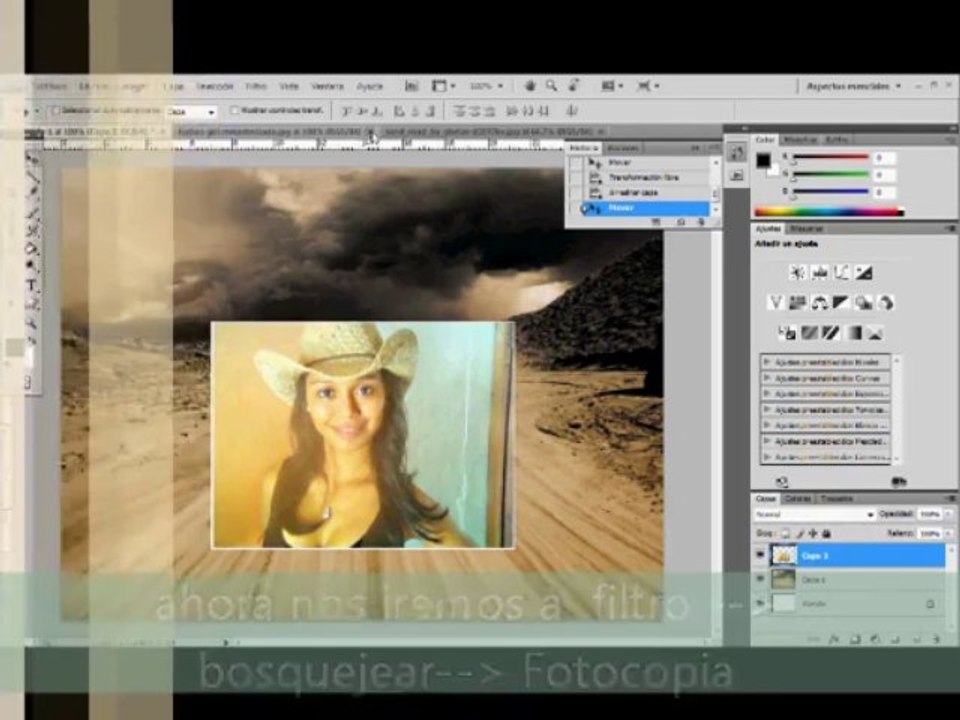Viewport: 960px width, 720px height.
Task: Select the Type tool in toolbox
Action: click(x=32, y=285)
